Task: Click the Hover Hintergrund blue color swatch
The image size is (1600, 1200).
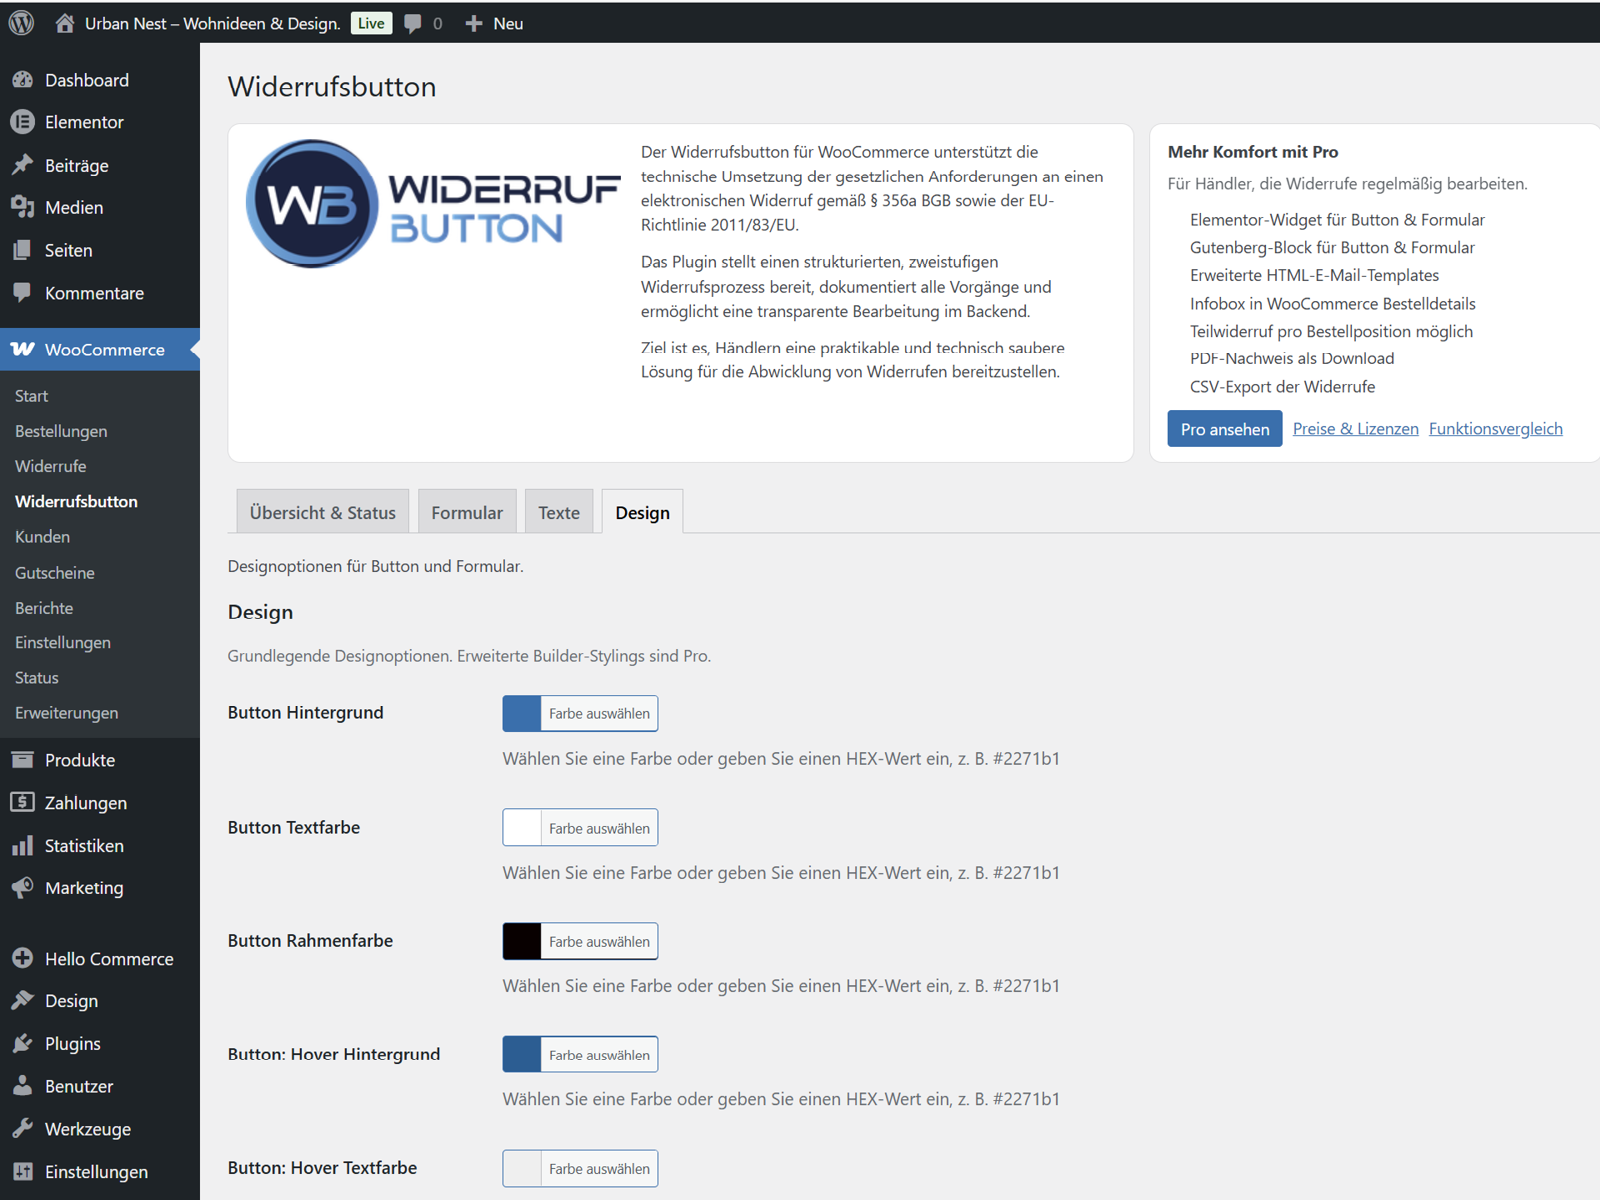Action: (x=522, y=1055)
